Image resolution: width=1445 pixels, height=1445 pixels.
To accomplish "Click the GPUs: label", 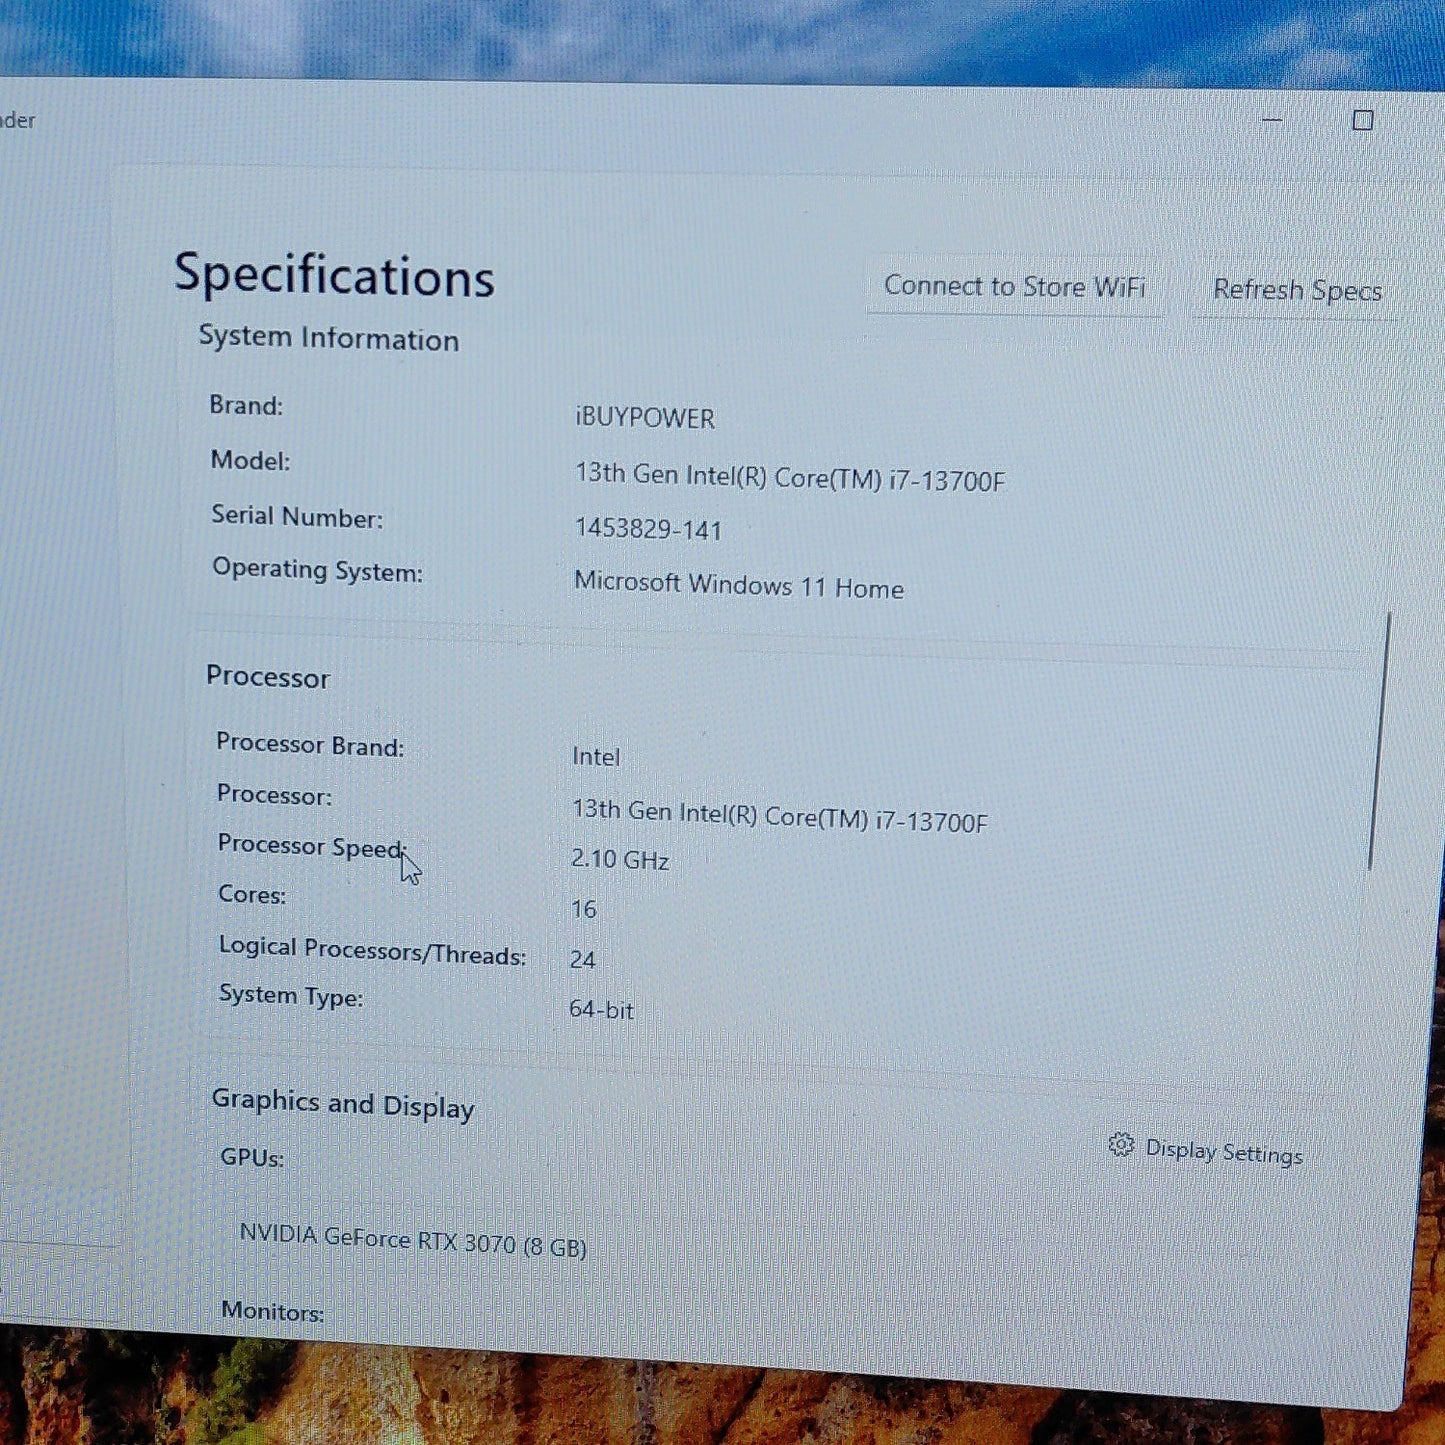I will coord(252,1158).
